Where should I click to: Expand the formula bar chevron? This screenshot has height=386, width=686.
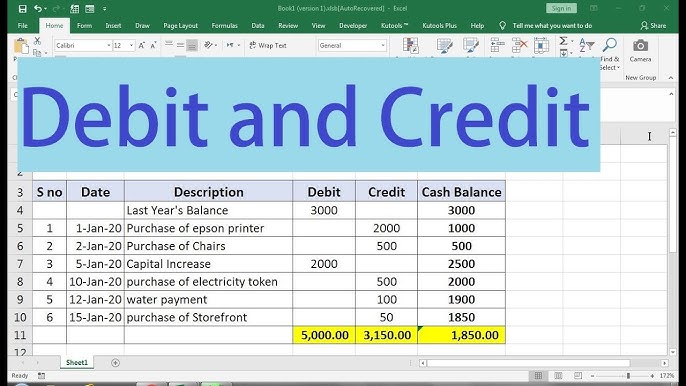(671, 94)
